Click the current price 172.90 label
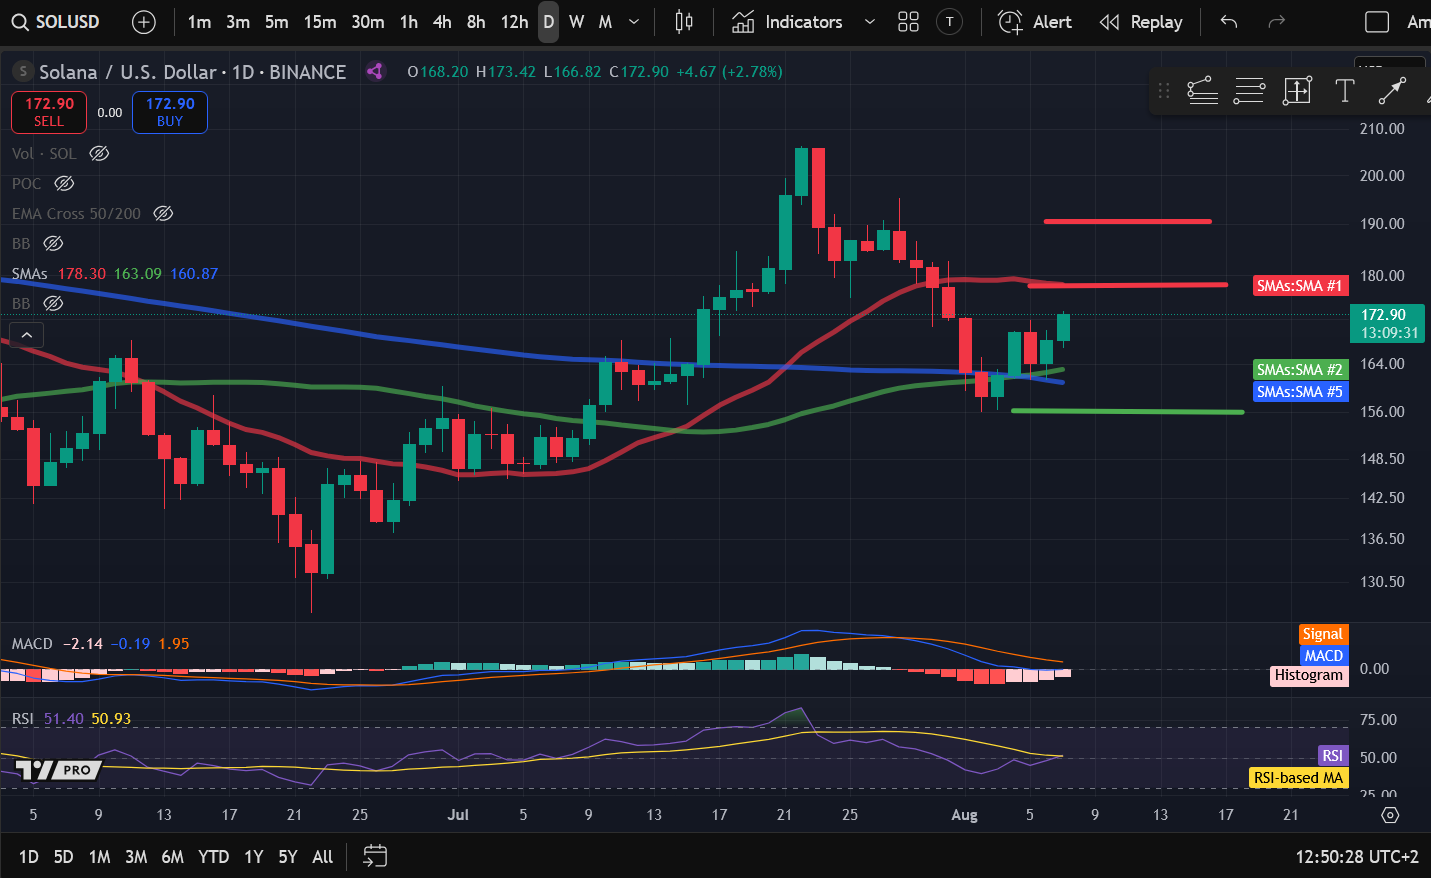 [x=1387, y=323]
